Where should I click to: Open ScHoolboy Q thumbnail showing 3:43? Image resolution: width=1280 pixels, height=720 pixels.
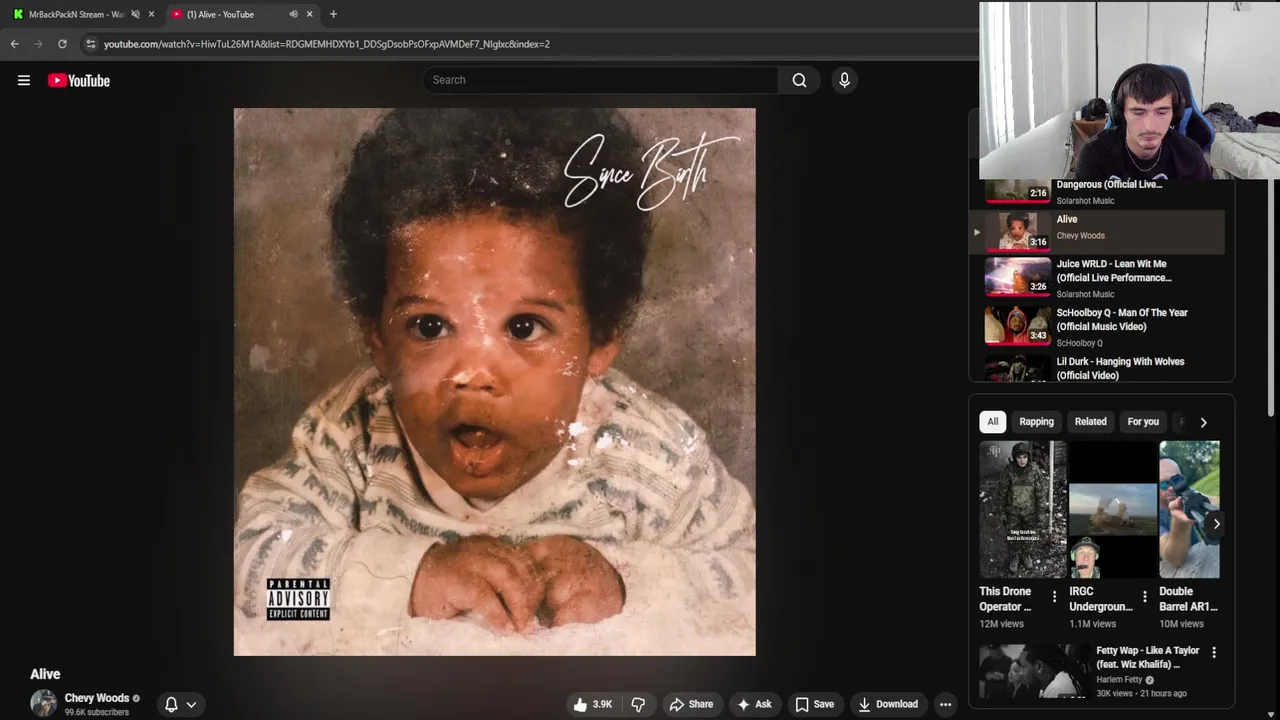[x=1017, y=326]
